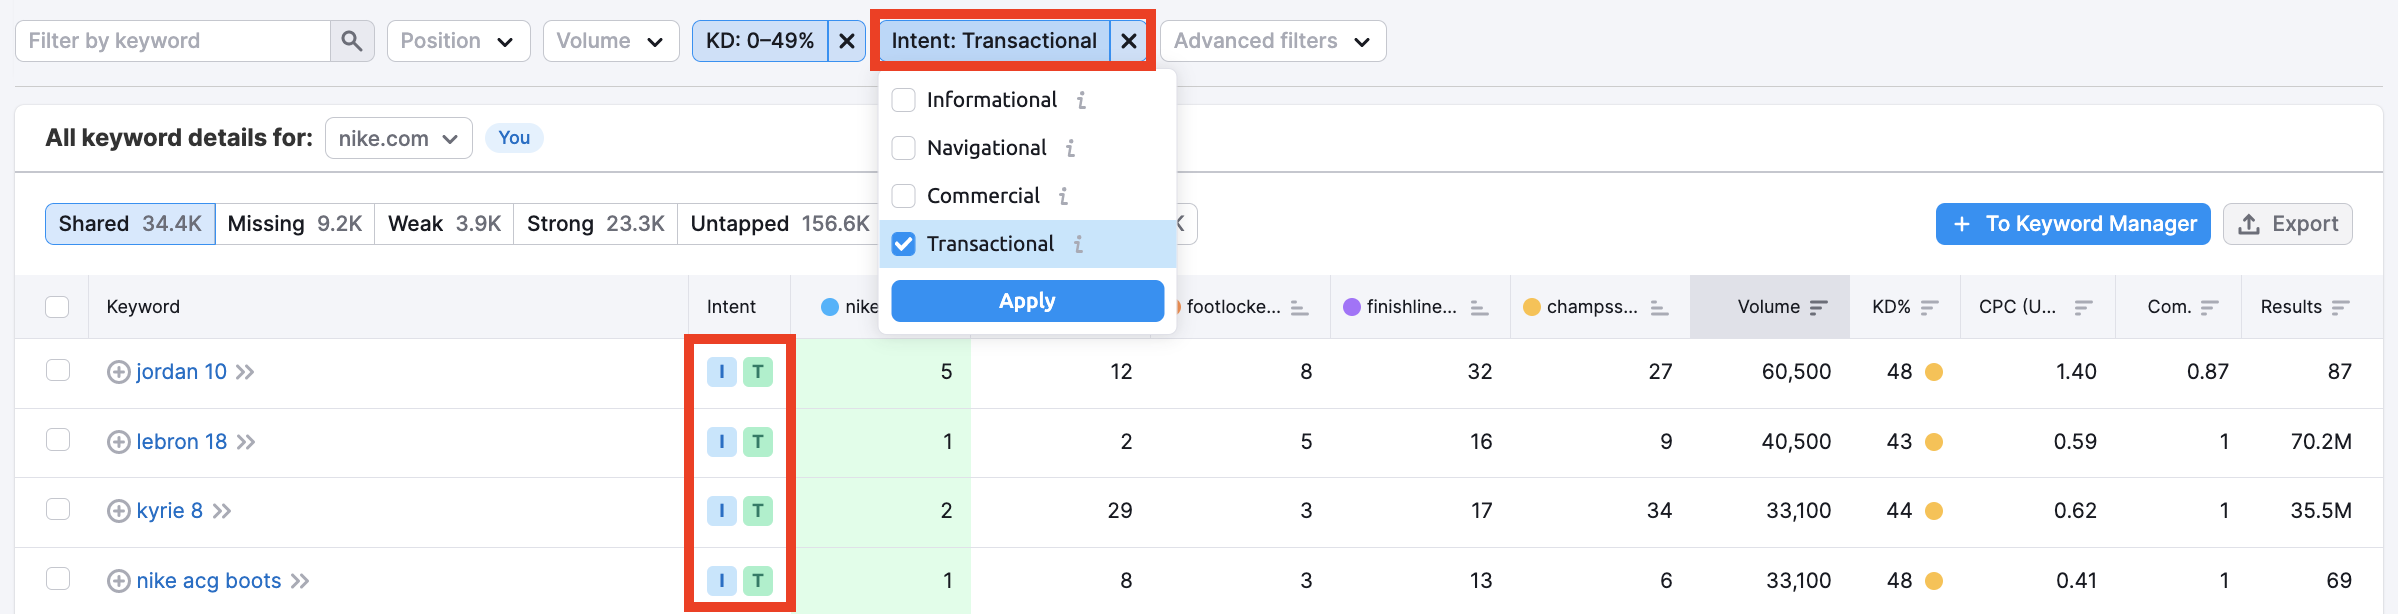Screen dimensions: 2398x614
Task: Open the jordan 10 keyword link
Action: point(182,372)
